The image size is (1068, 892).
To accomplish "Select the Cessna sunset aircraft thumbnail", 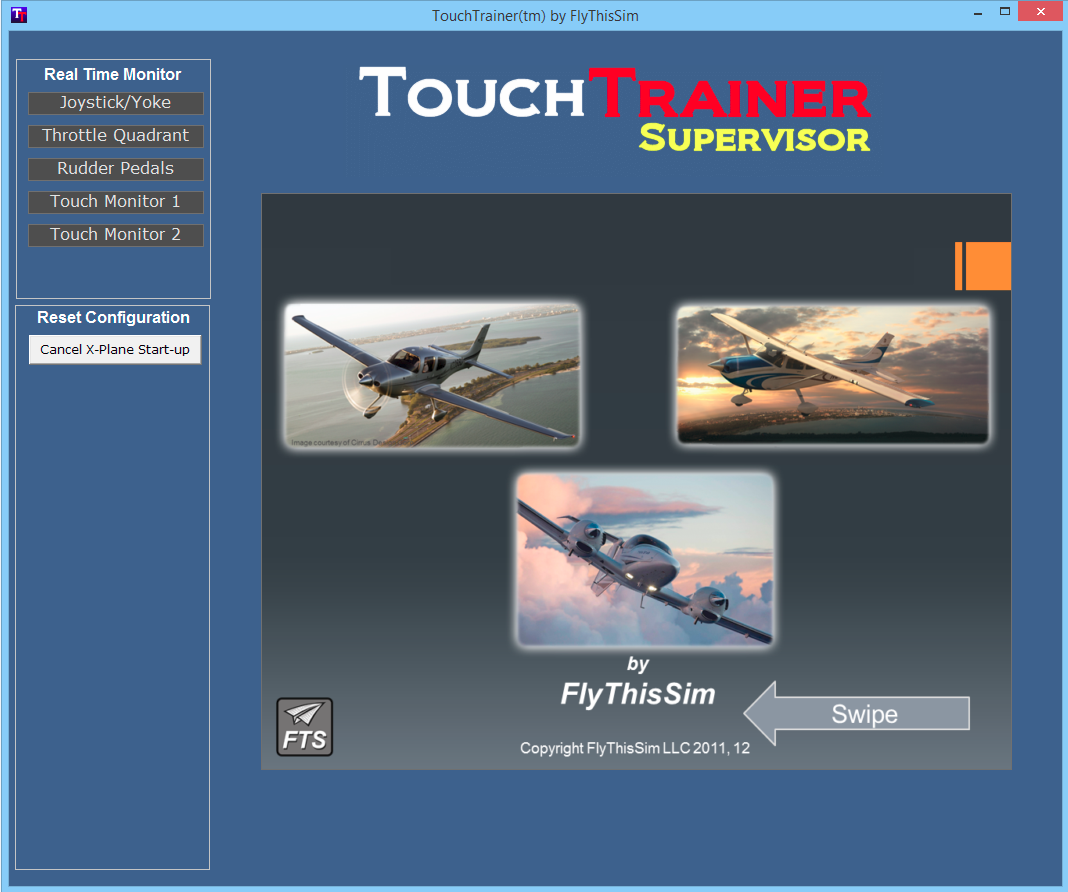I will 833,375.
